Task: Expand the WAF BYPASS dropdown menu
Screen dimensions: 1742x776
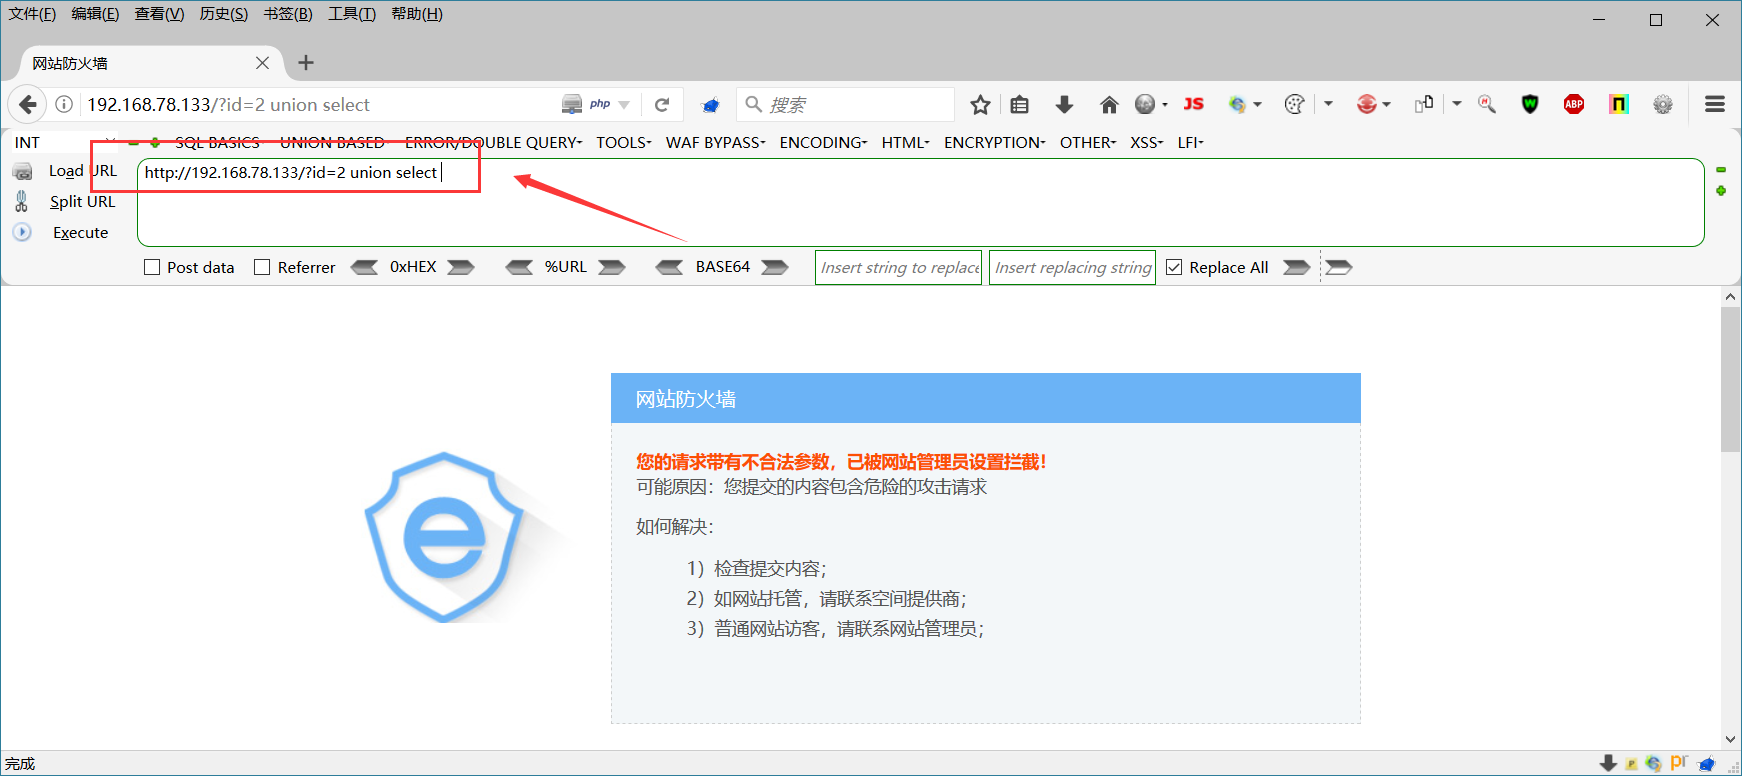Action: tap(716, 142)
